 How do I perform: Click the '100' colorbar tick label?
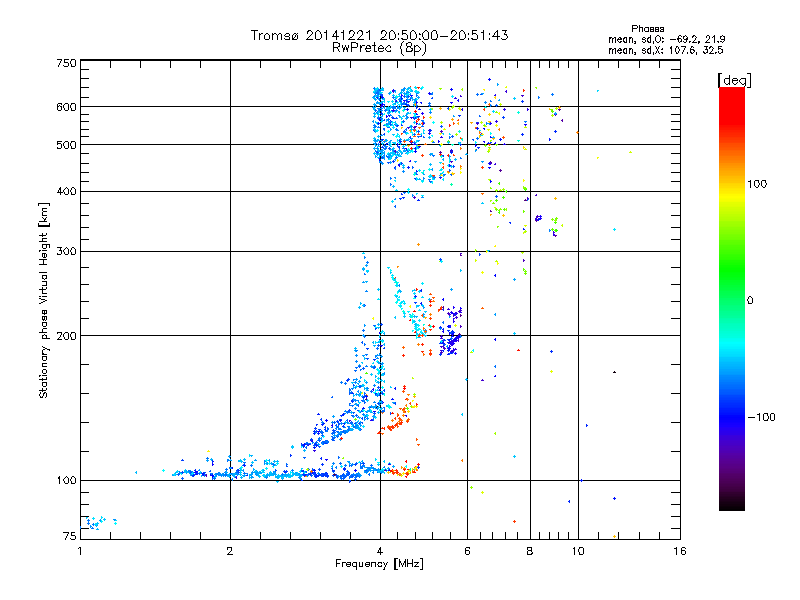point(757,184)
